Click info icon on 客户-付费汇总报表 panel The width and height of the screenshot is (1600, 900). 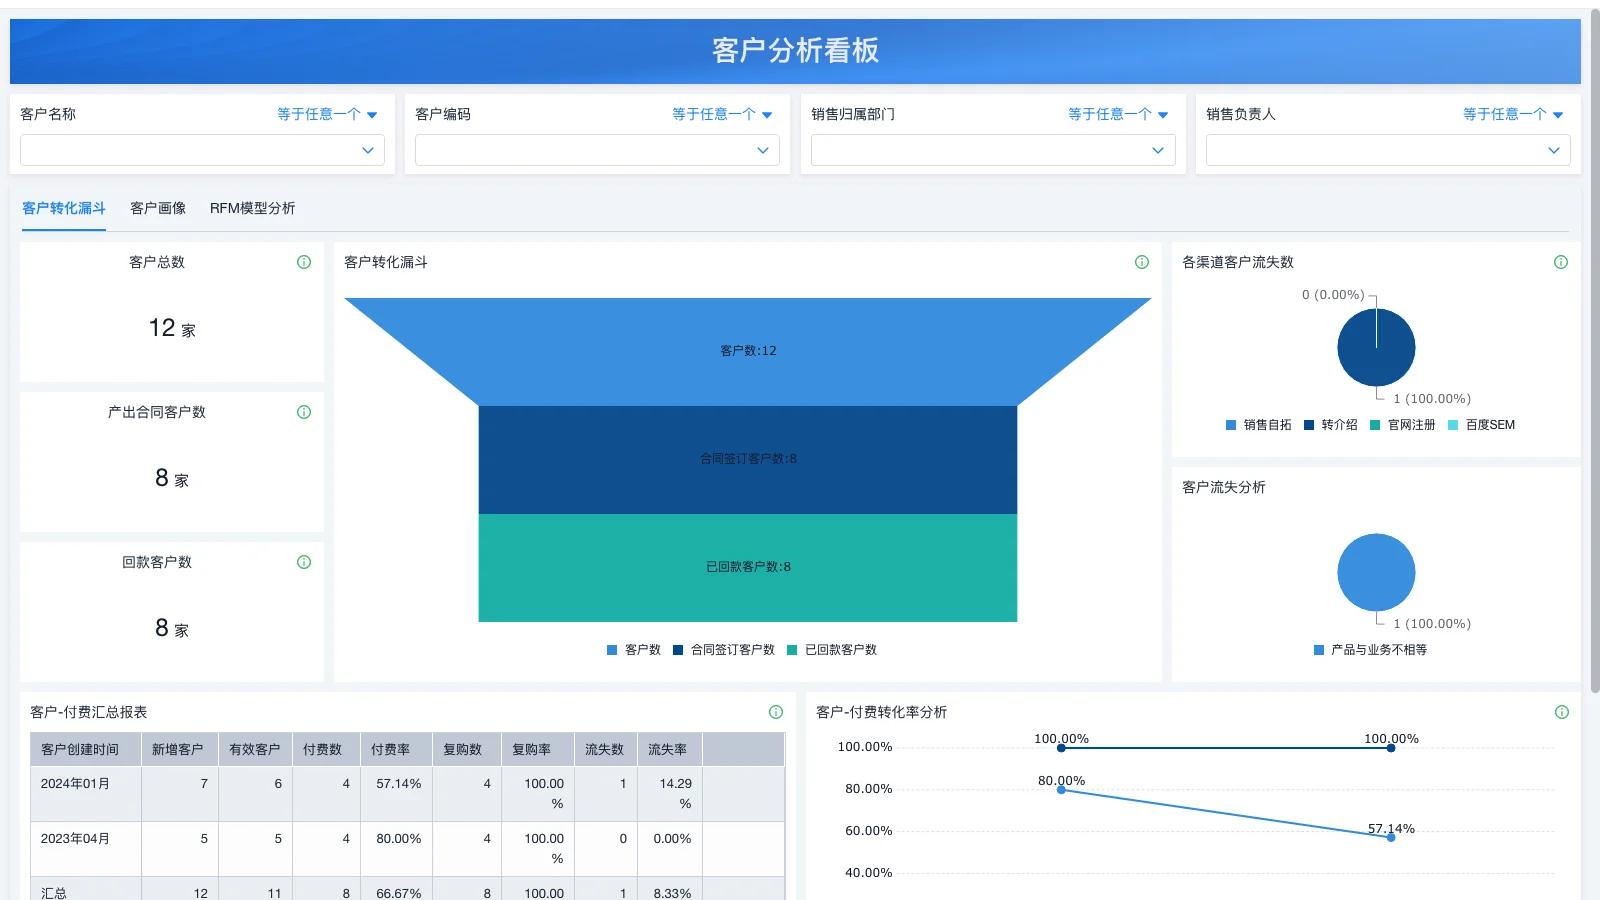(x=775, y=712)
